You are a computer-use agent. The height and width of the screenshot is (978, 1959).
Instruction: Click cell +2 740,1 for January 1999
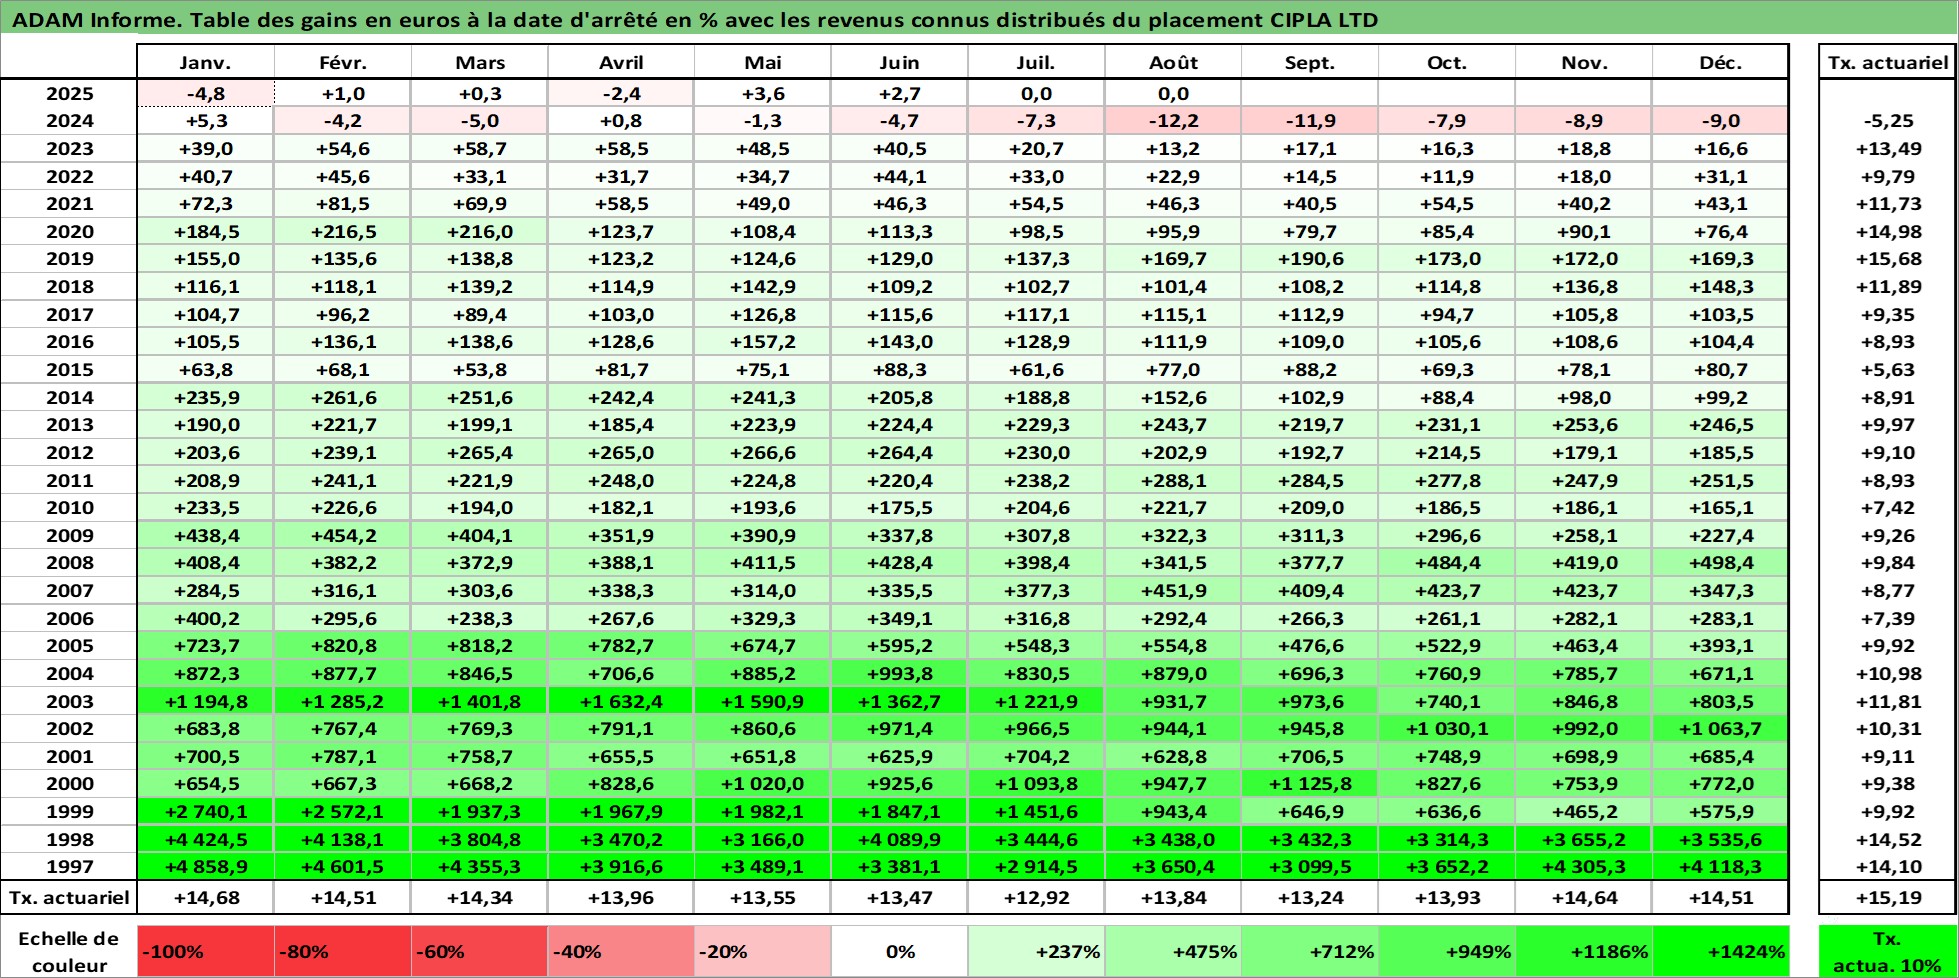[x=205, y=812]
